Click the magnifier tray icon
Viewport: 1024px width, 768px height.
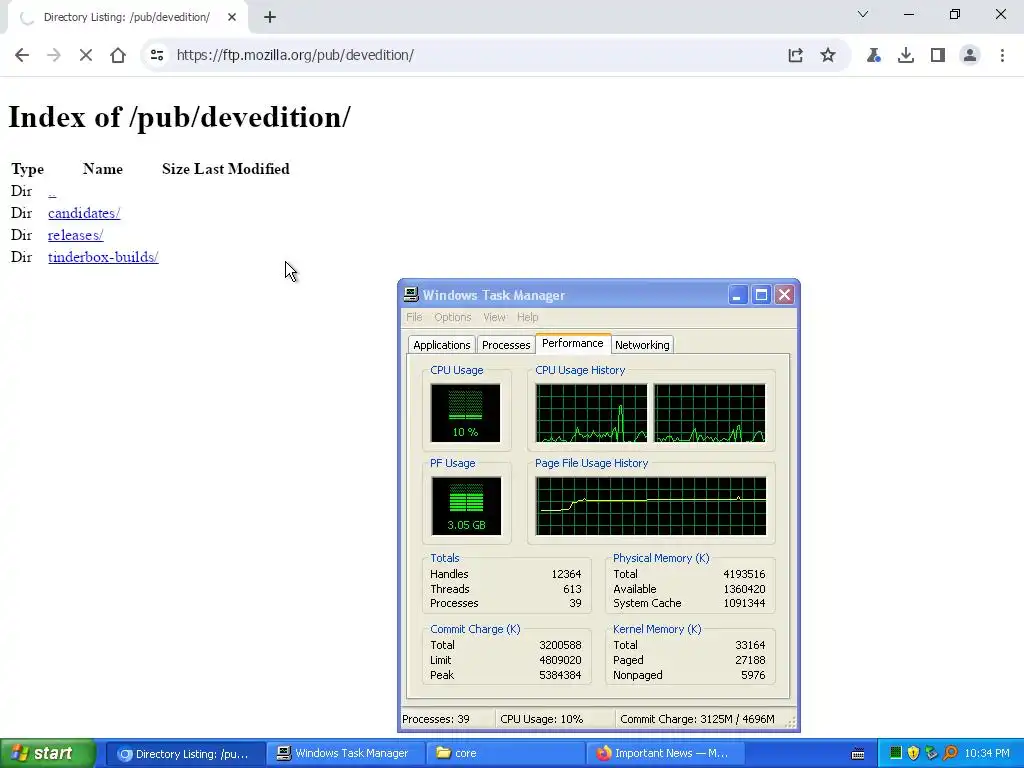click(950, 753)
